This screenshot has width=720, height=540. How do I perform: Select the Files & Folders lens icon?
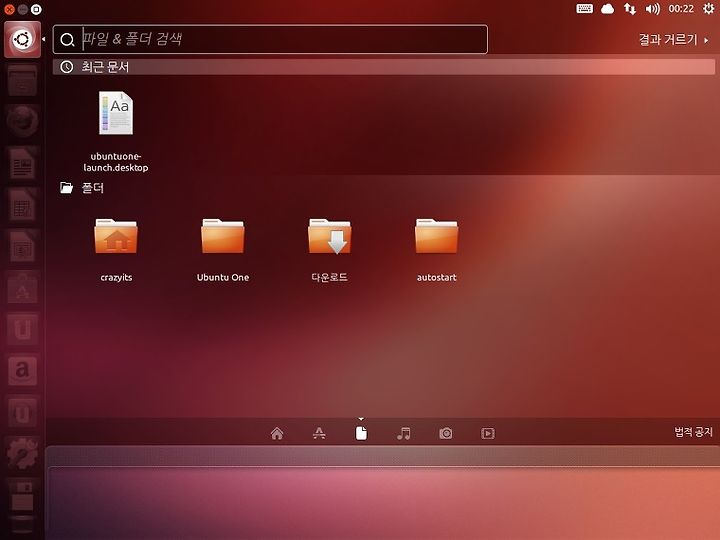(x=361, y=433)
